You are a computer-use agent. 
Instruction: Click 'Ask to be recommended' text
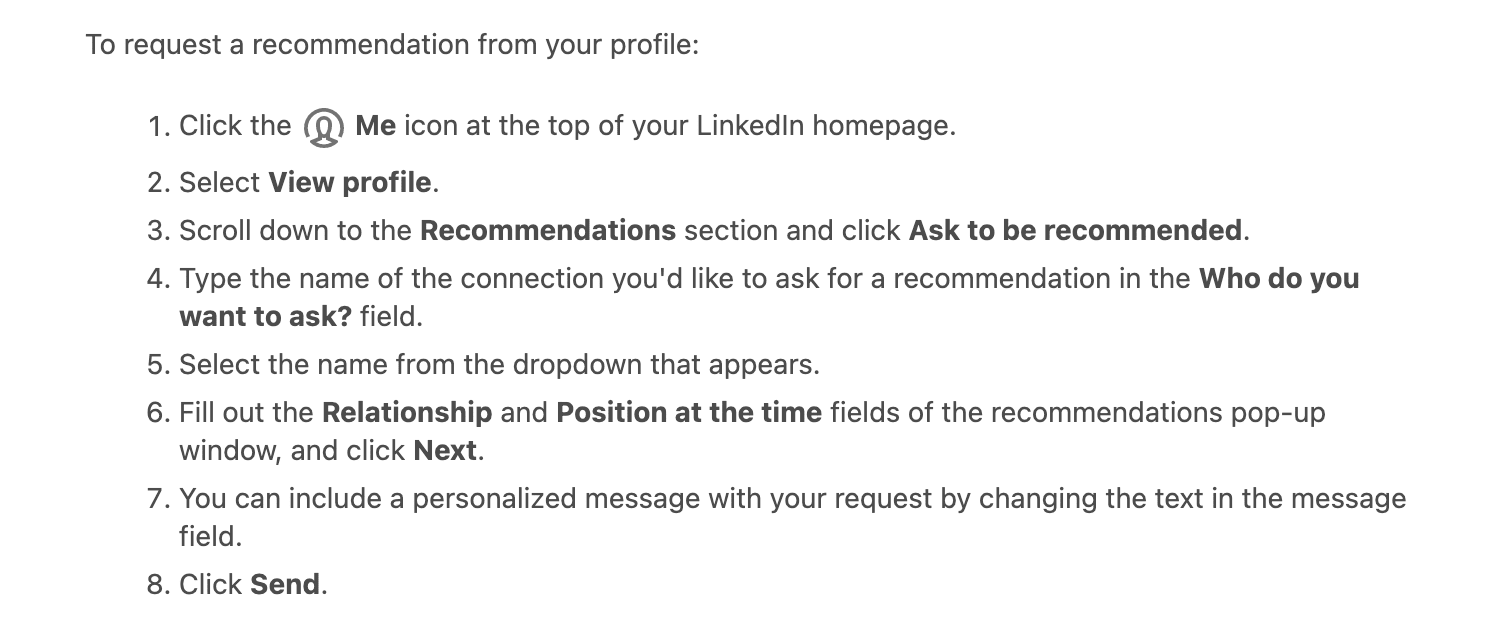point(1075,230)
